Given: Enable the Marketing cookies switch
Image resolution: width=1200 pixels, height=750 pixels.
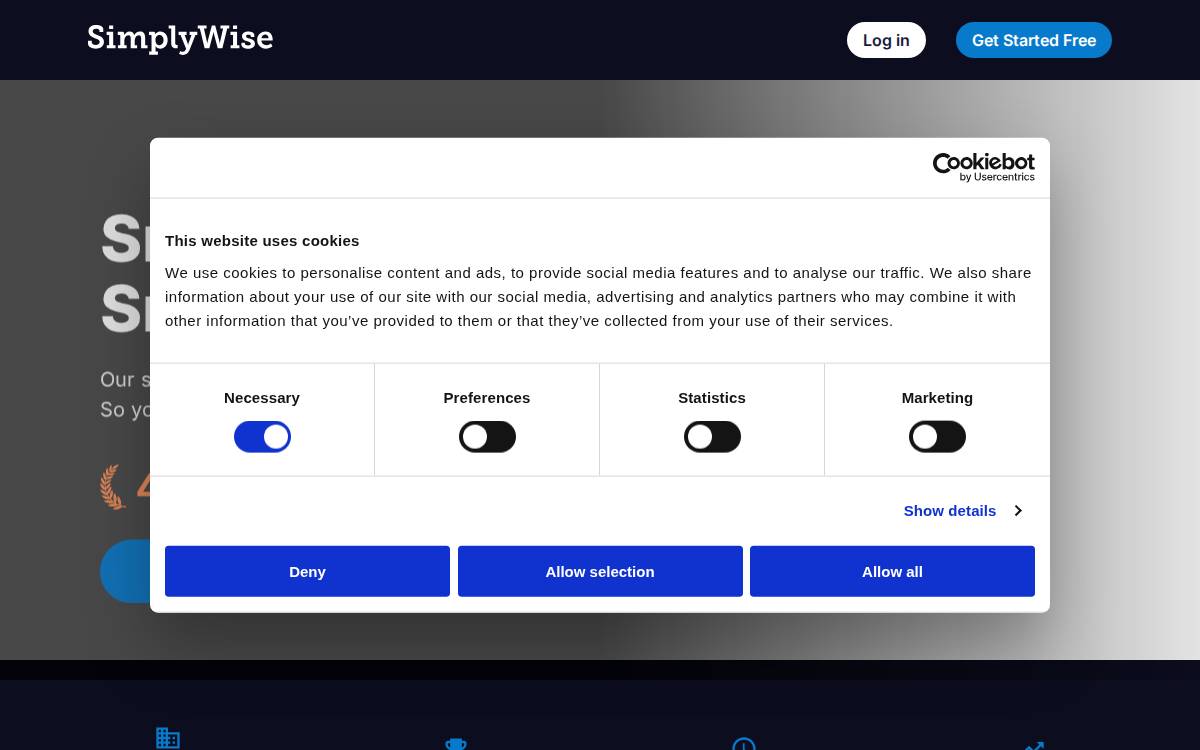Looking at the screenshot, I should 937,437.
